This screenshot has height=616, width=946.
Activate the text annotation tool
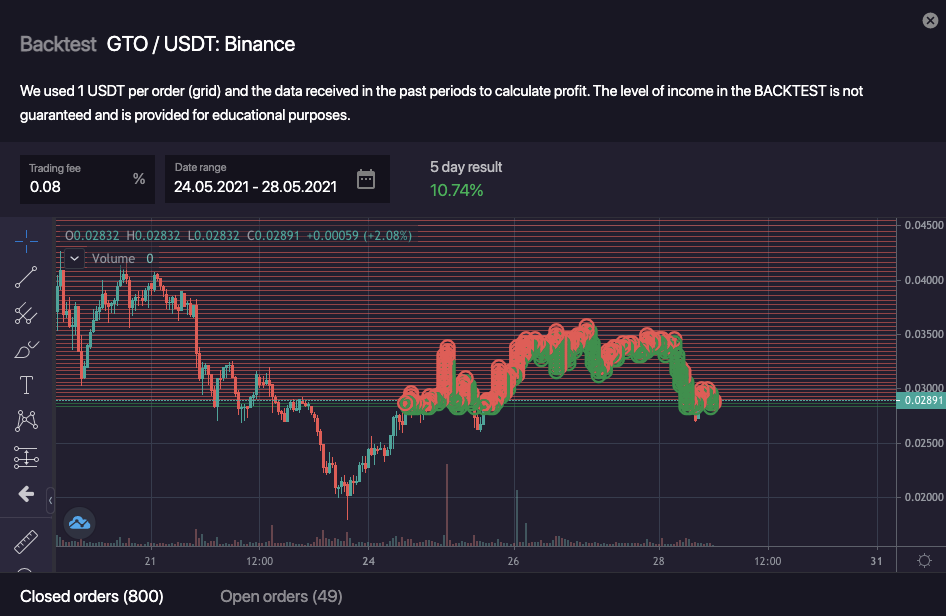coord(27,385)
